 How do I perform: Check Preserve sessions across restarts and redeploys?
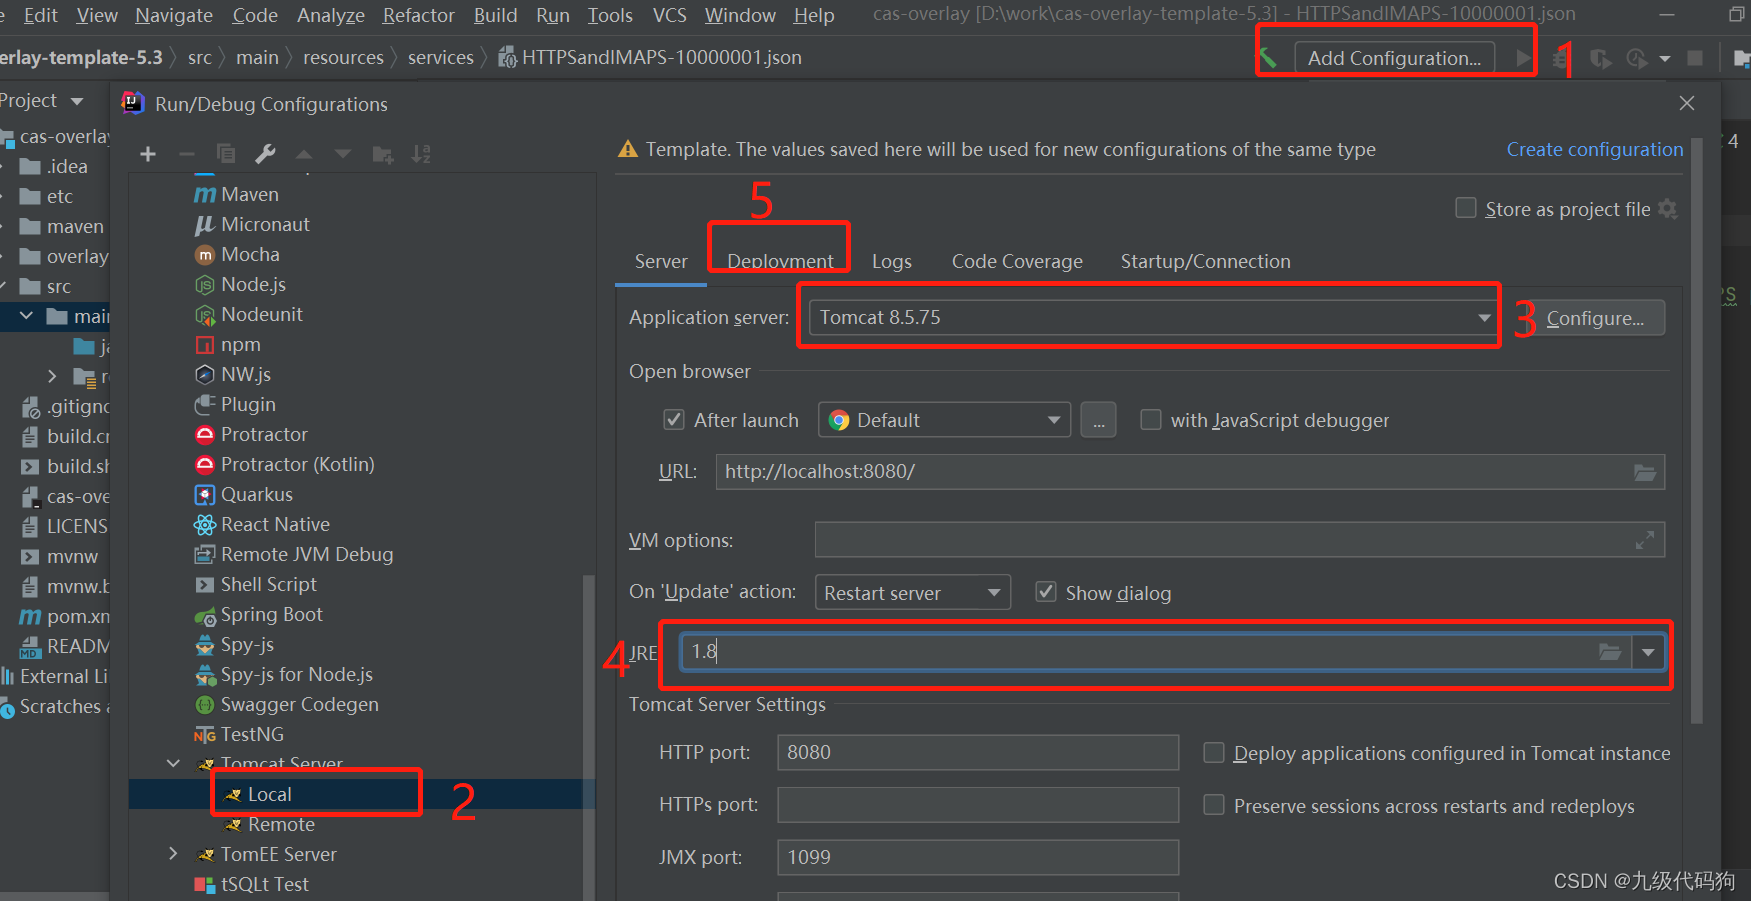(x=1214, y=805)
